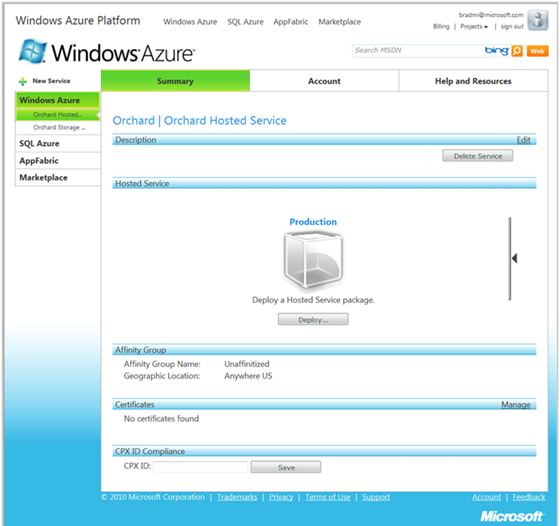Screen dimensions: 560x526
Task: Click the green plus New Service icon
Action: point(23,81)
